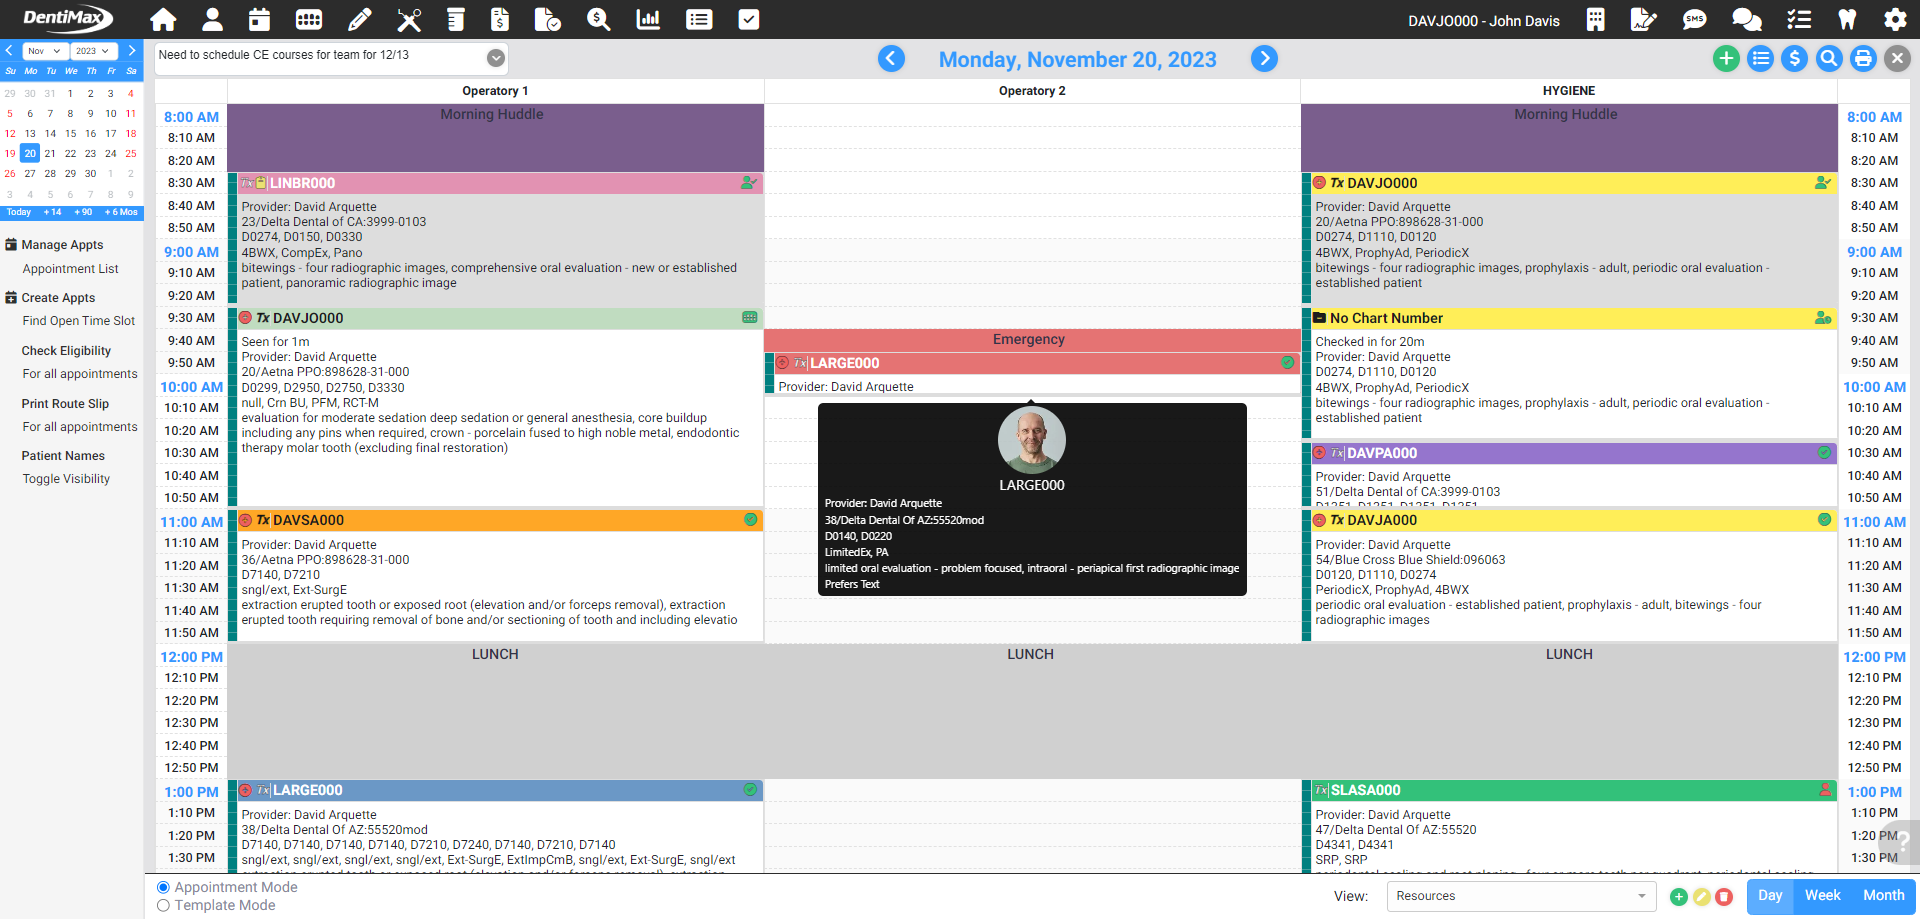1920x919 pixels.
Task: Switch to the Month view tab
Action: [1883, 895]
